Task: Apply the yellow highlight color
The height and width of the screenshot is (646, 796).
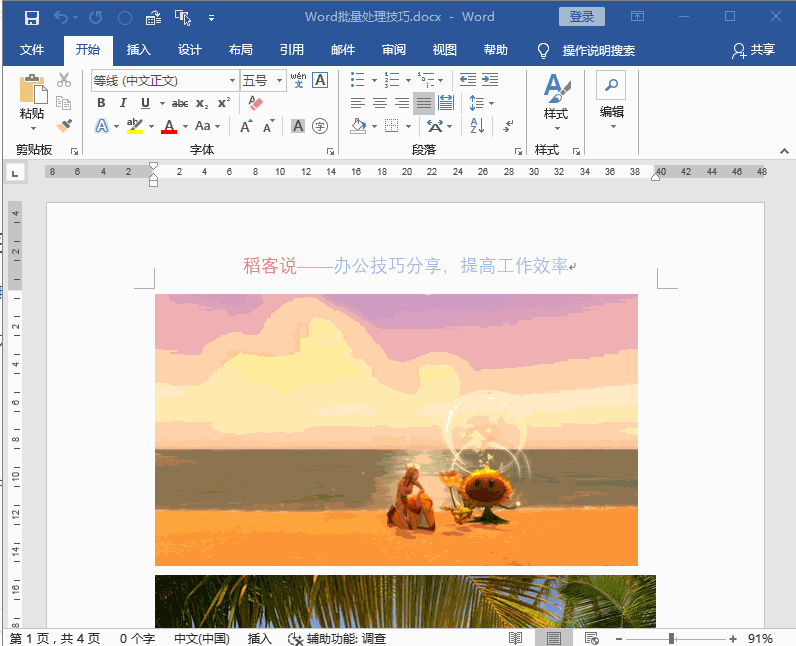Action: [x=135, y=126]
